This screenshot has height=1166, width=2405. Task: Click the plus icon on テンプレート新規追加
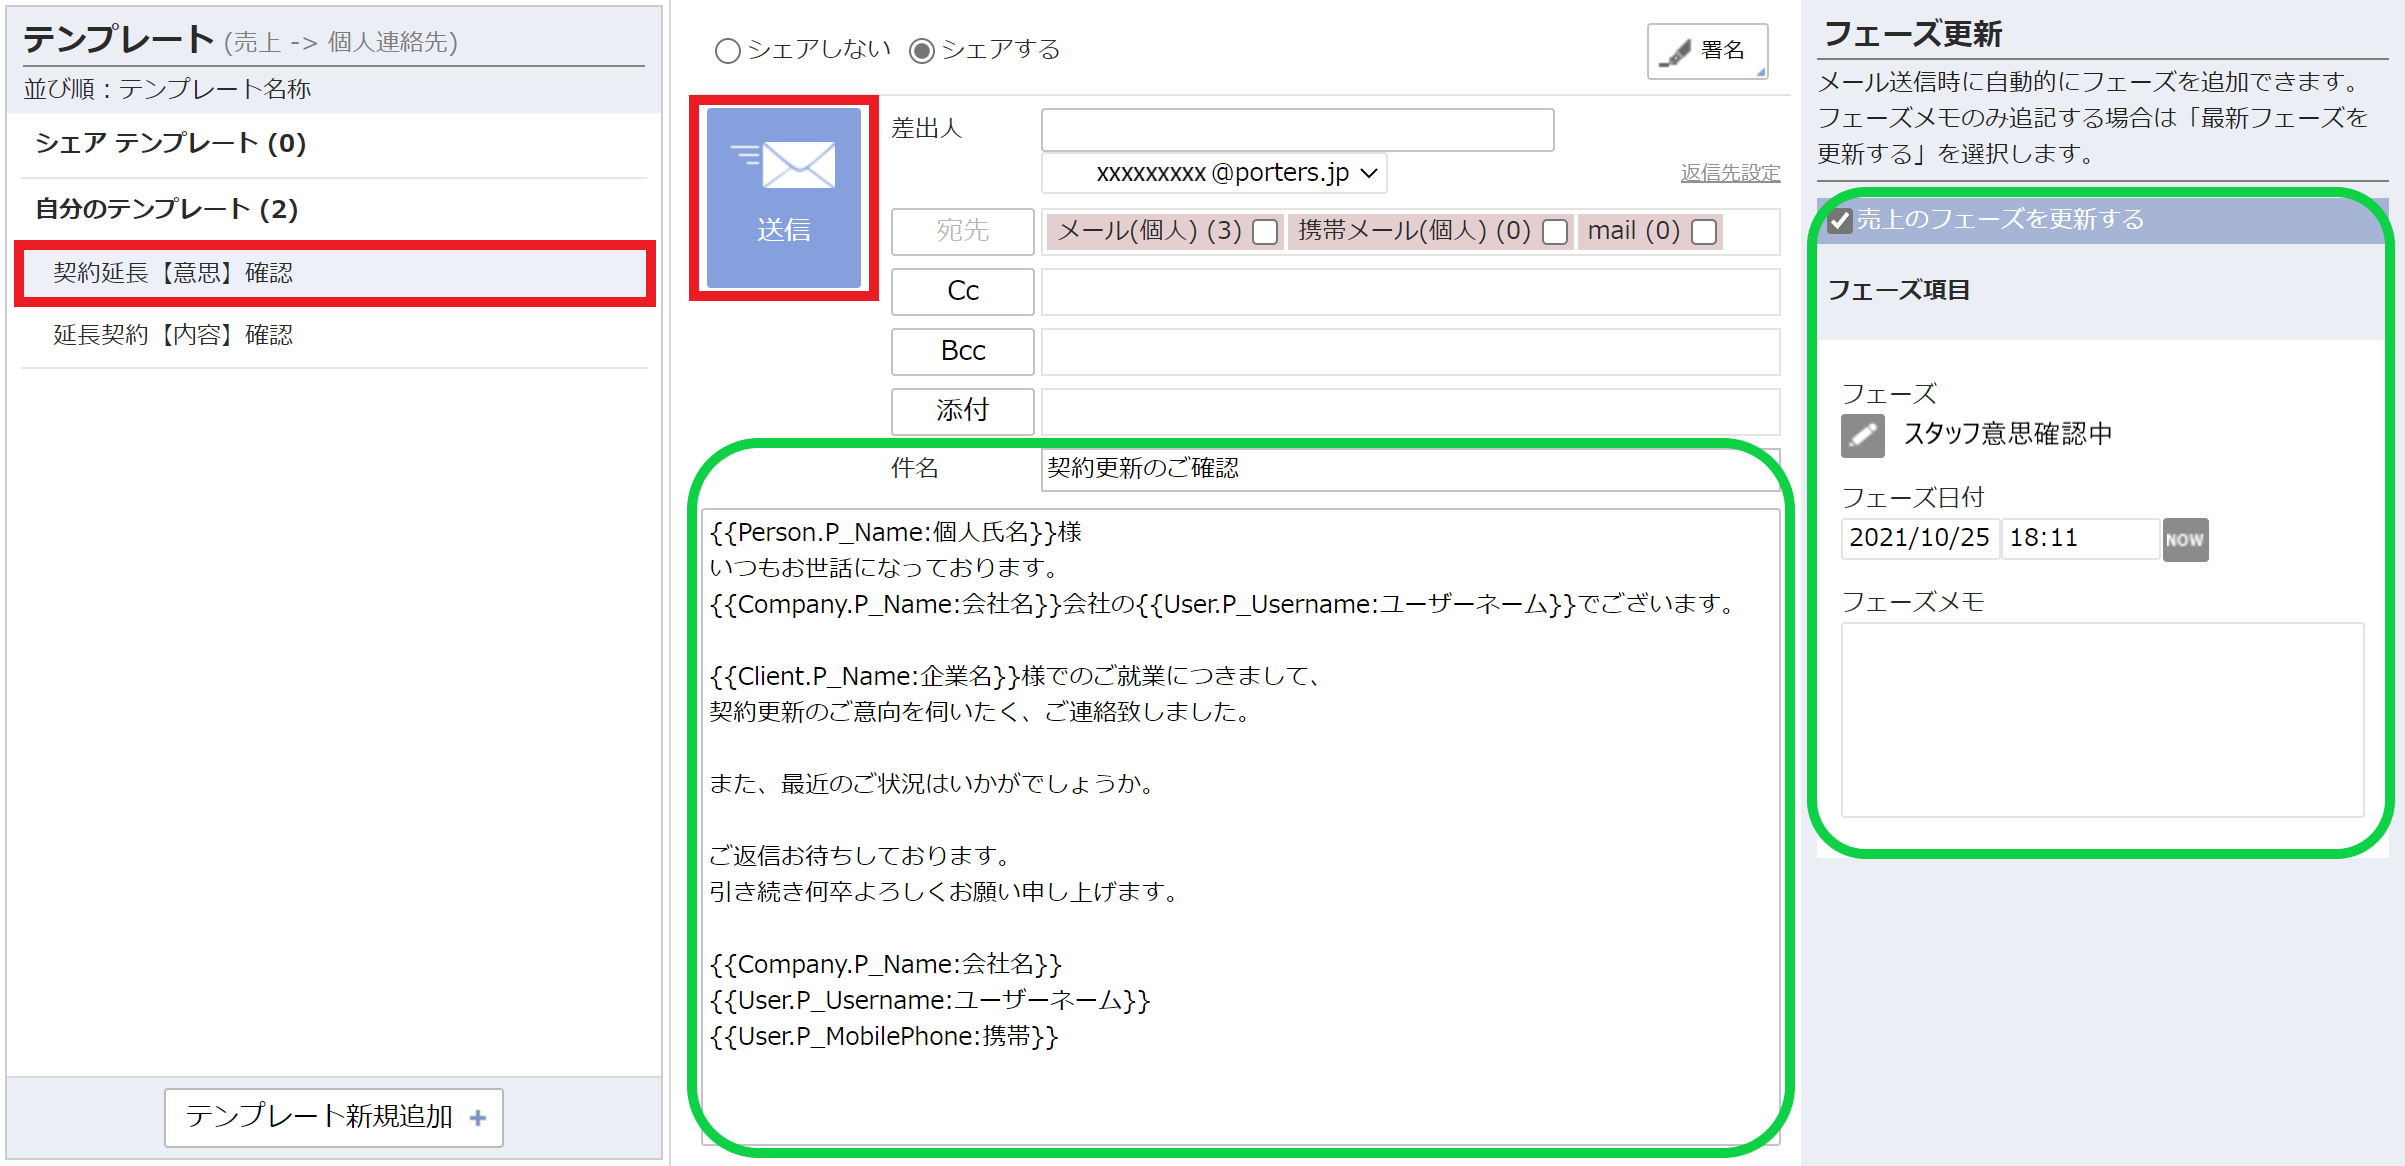coord(478,1117)
